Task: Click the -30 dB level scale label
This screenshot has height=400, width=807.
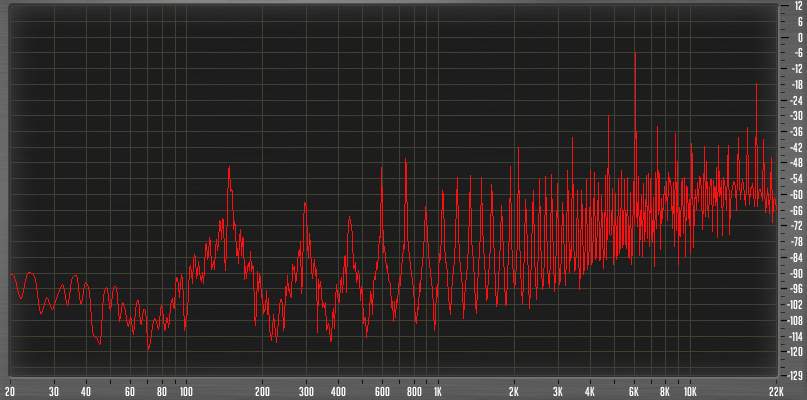Action: tap(796, 116)
